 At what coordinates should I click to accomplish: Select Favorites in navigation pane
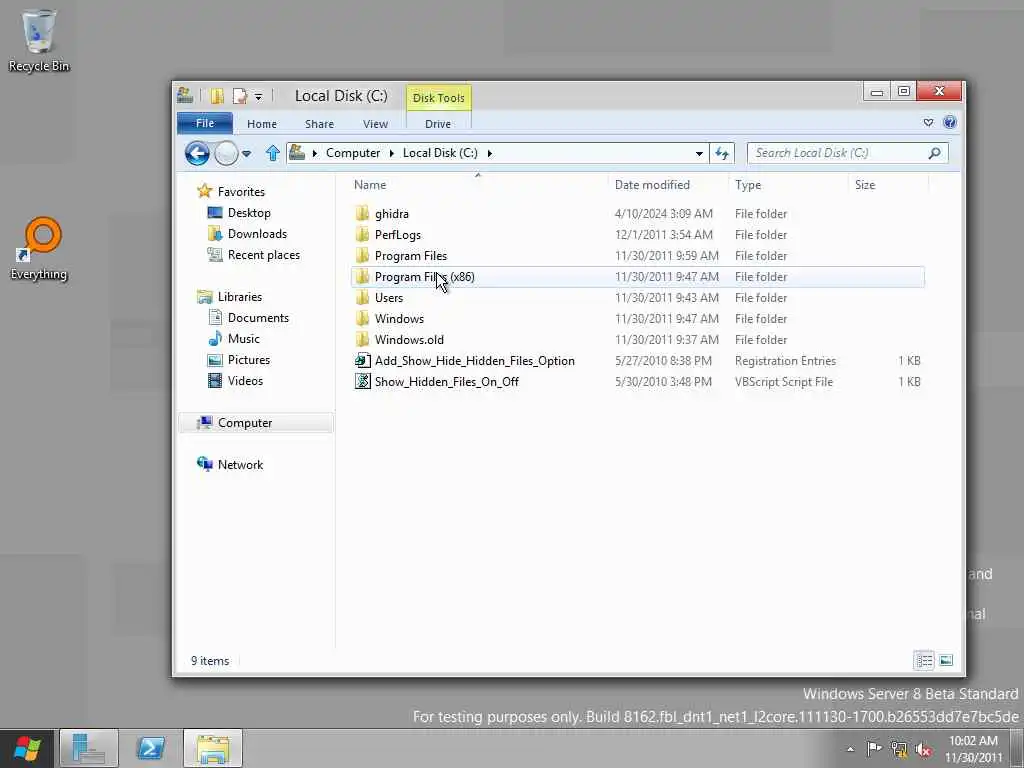(241, 191)
